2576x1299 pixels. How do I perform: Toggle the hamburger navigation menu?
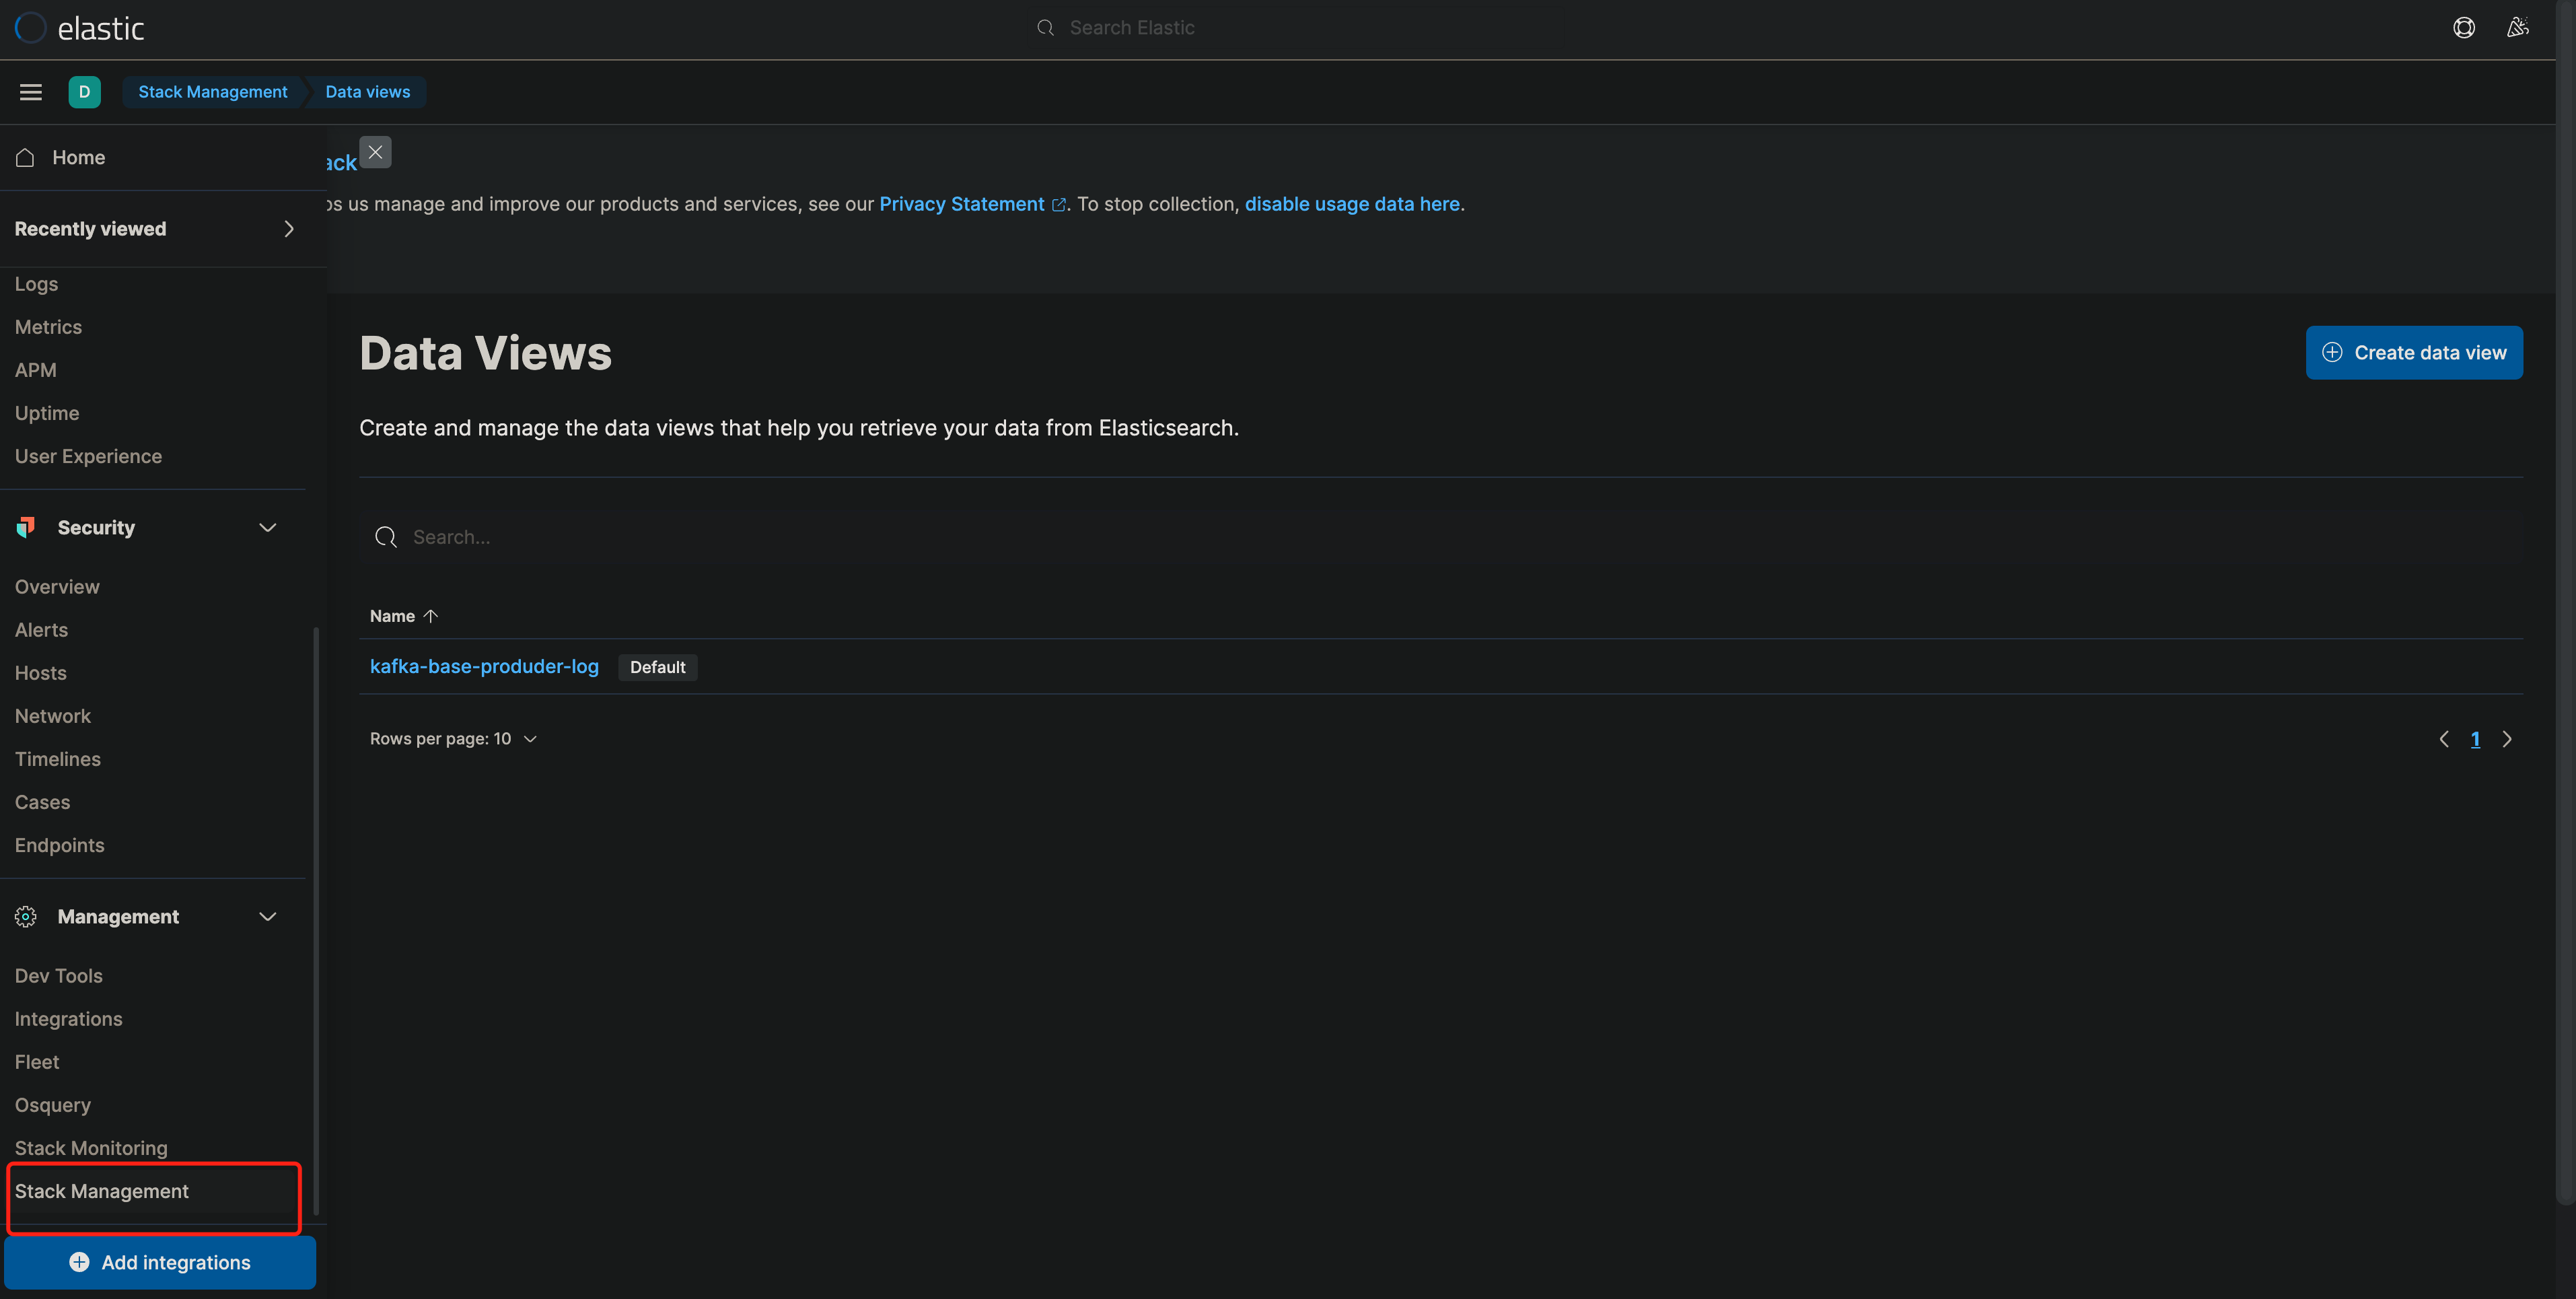31,92
